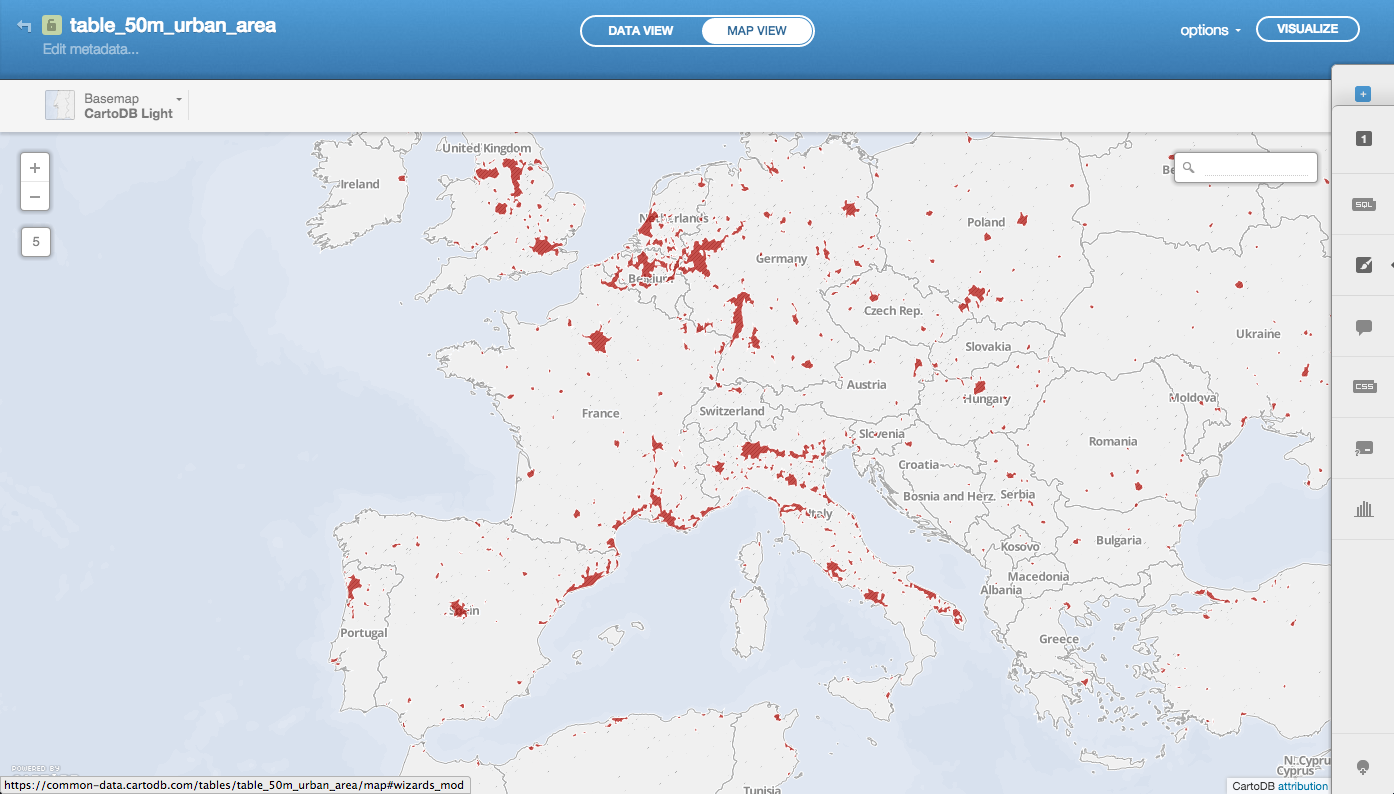Screen dimensions: 1394x794
Task: Click the France label on the map
Action: click(x=601, y=413)
